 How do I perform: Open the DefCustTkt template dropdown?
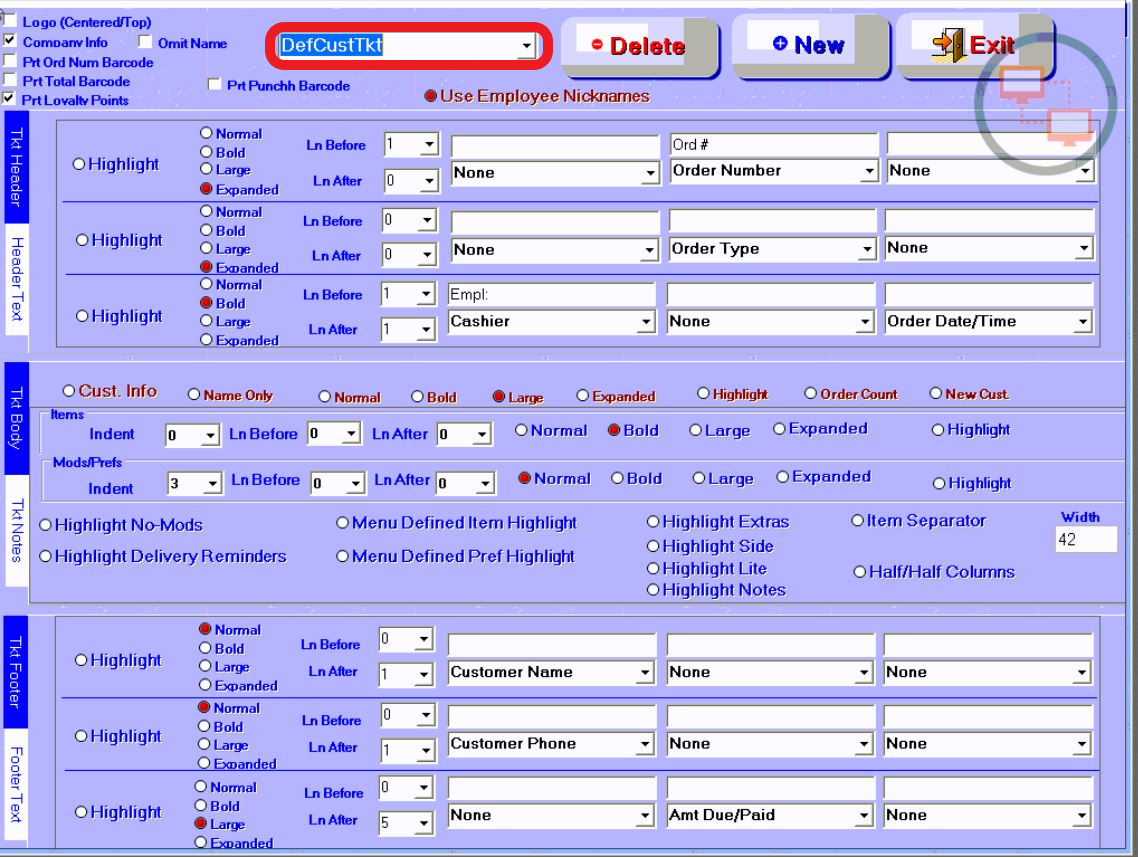tap(527, 46)
